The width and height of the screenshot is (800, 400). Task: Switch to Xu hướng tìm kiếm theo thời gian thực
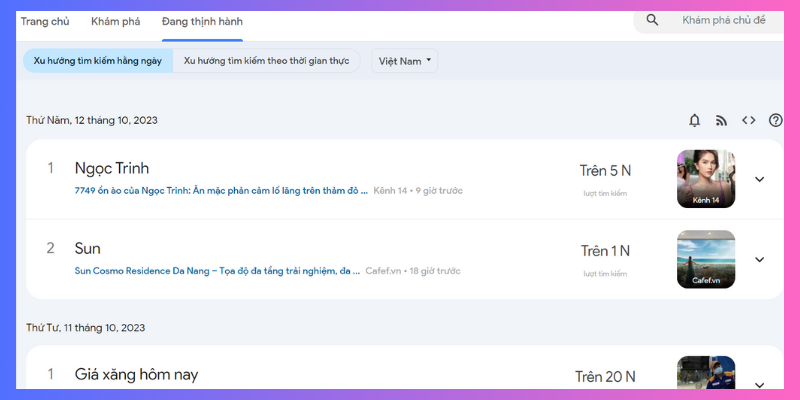tap(266, 61)
